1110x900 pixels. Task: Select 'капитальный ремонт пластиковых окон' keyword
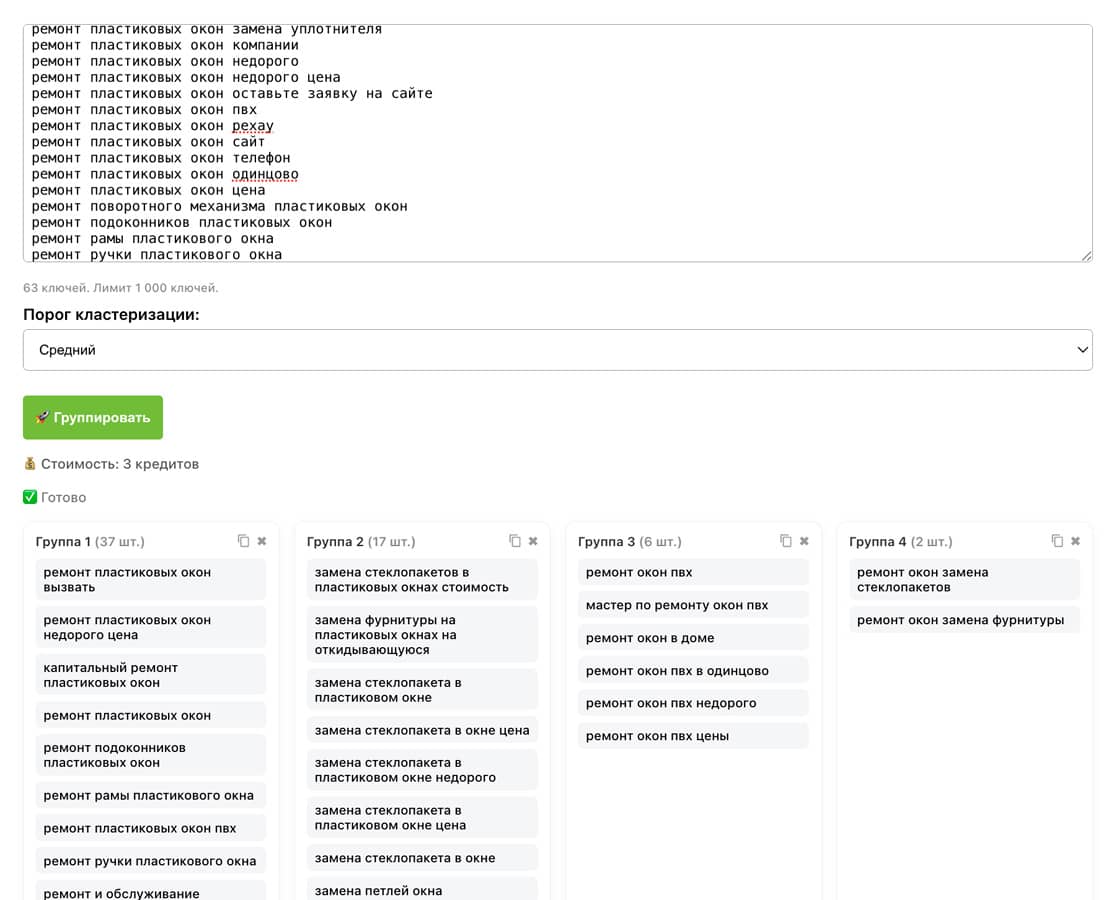pyautogui.click(x=150, y=675)
